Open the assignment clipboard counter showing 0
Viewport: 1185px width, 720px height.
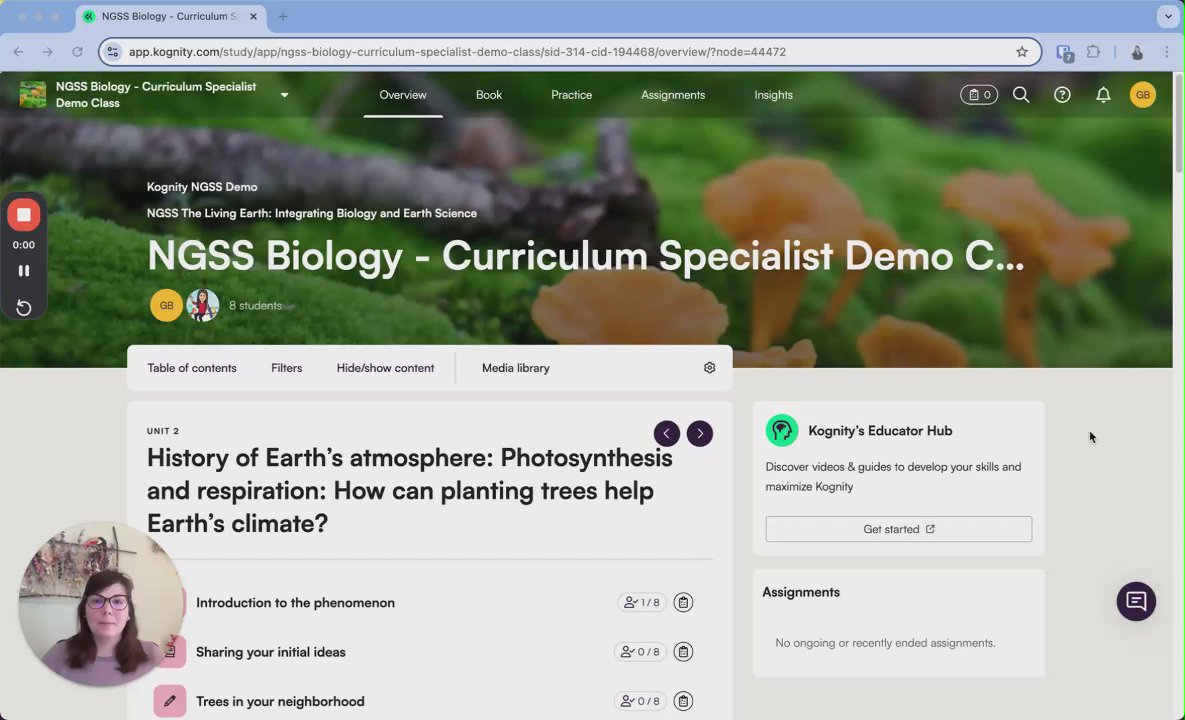(x=979, y=94)
